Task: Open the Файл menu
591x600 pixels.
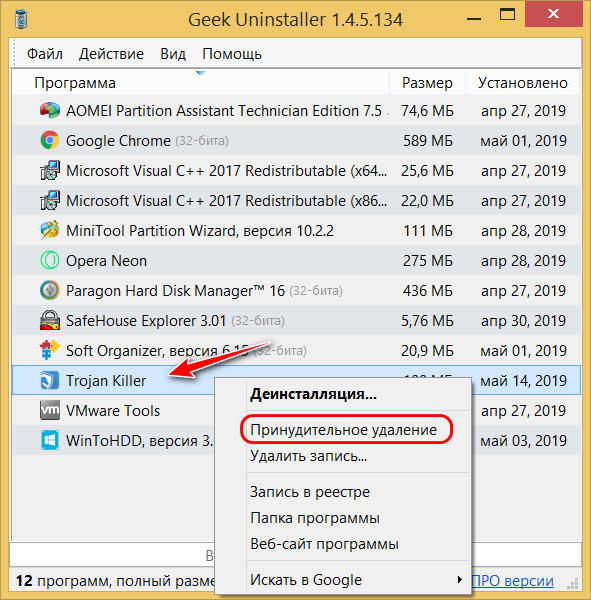Action: (x=45, y=54)
